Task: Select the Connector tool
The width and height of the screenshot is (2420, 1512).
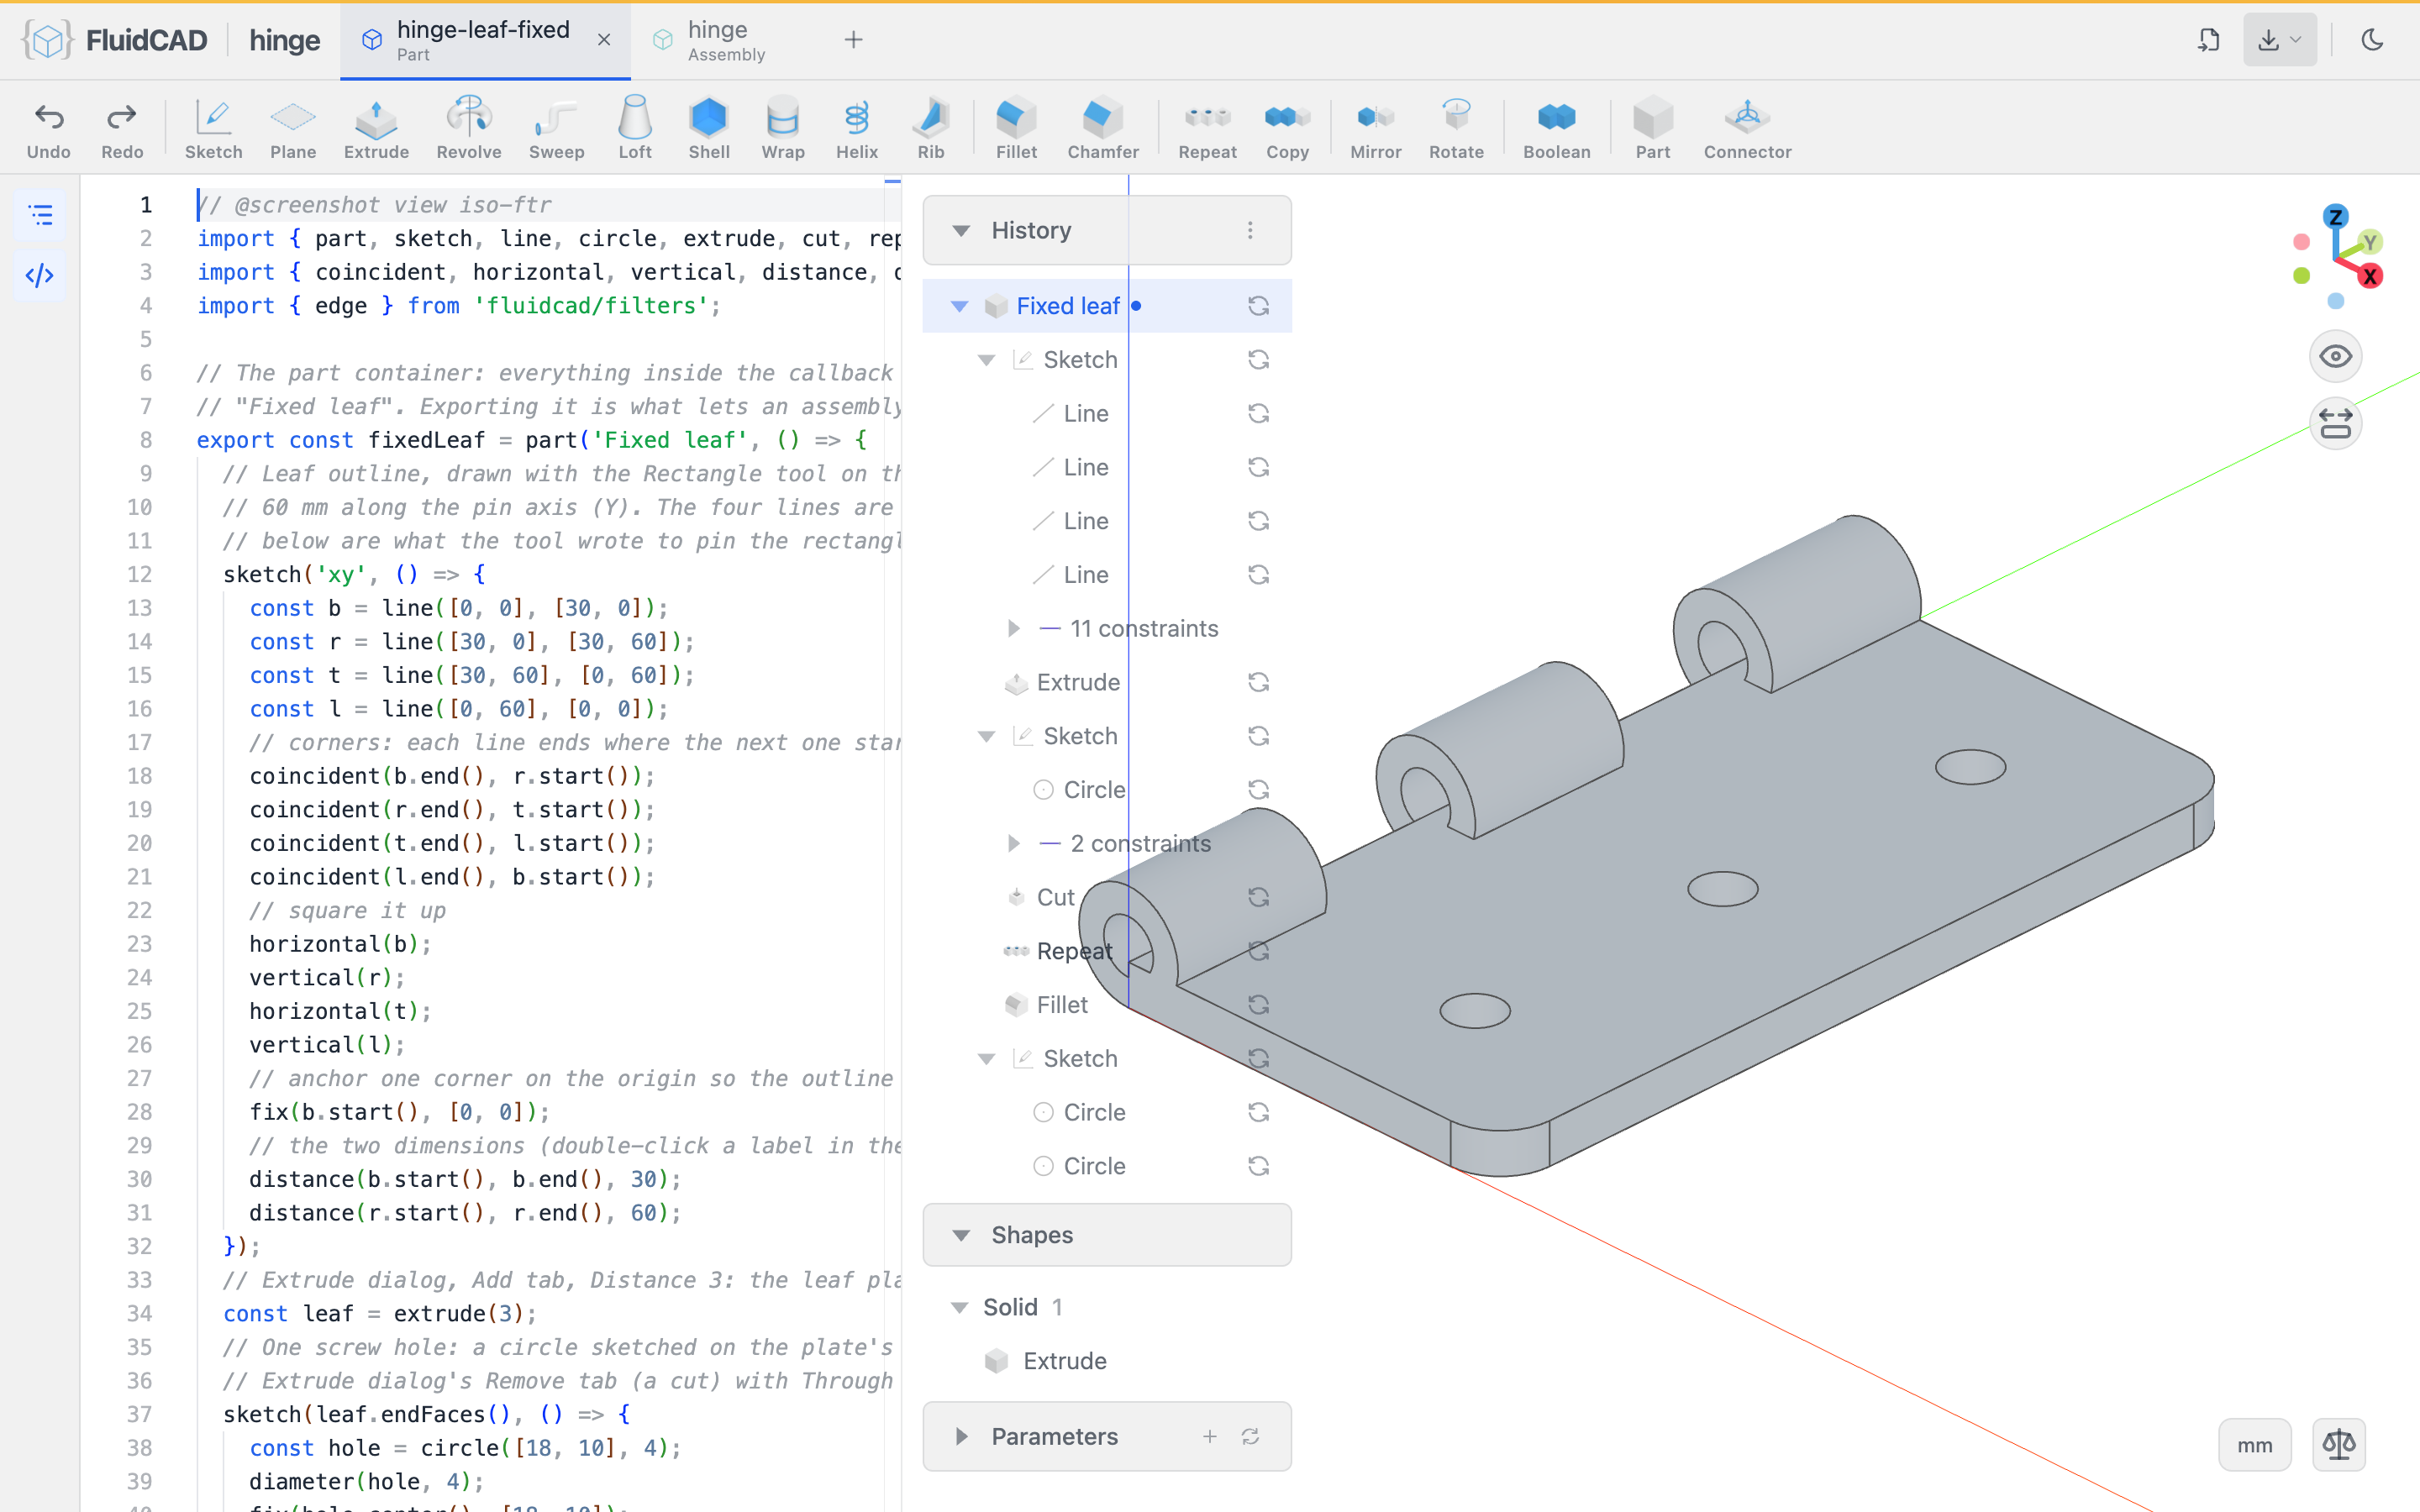Action: pyautogui.click(x=1747, y=128)
